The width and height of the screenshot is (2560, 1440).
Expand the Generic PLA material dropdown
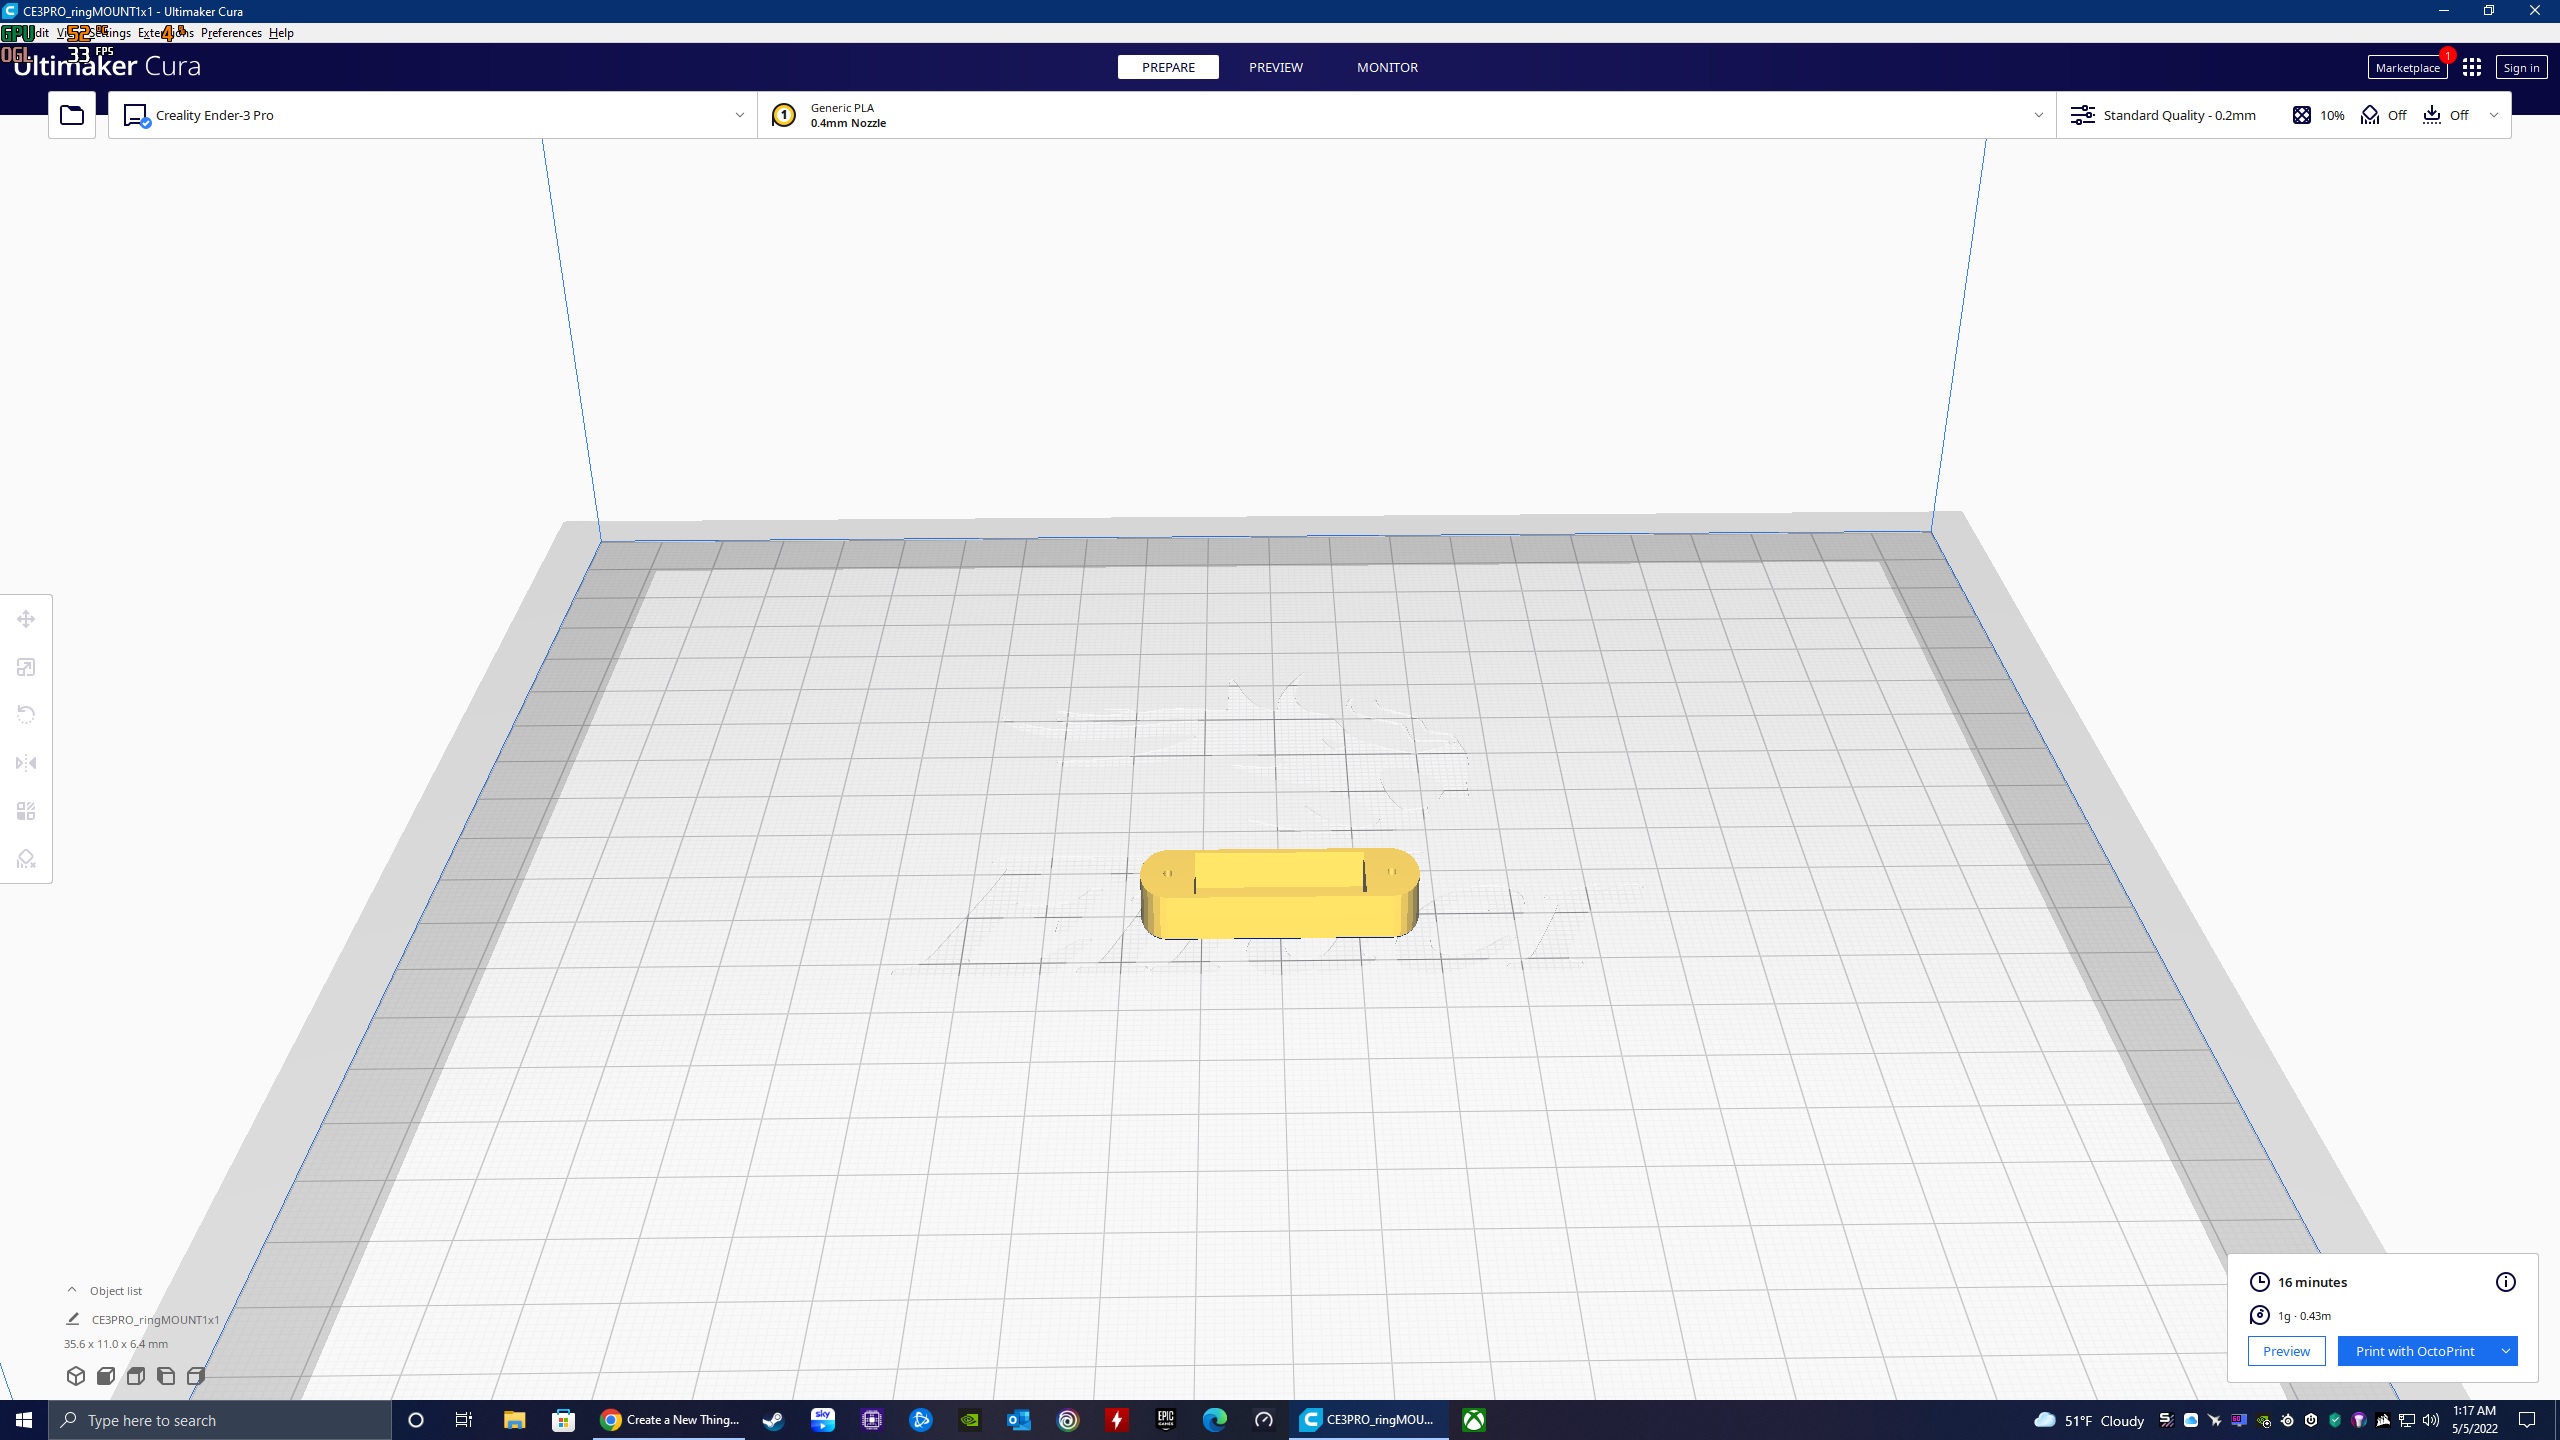tap(1407, 115)
